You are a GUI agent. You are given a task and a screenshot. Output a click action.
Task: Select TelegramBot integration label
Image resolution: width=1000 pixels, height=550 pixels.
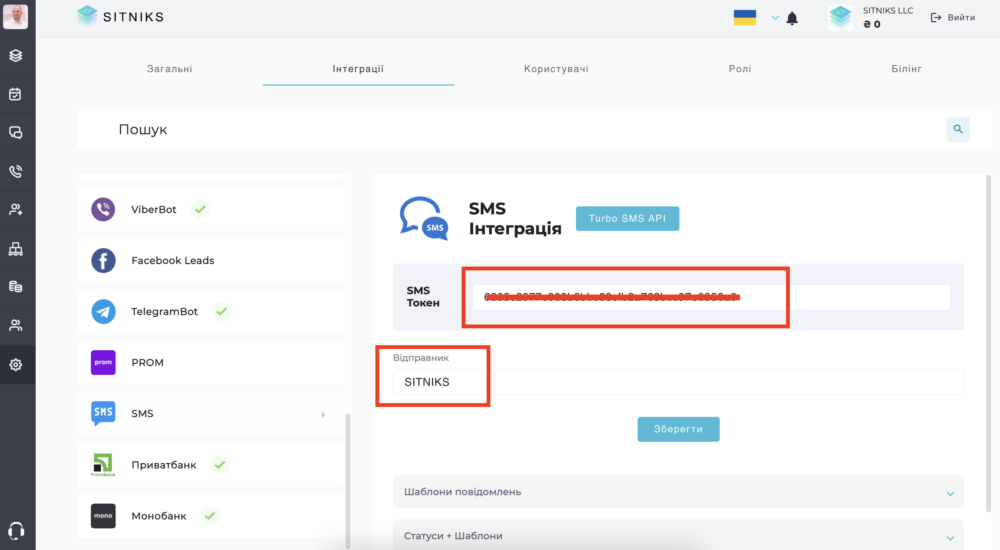click(x=165, y=311)
